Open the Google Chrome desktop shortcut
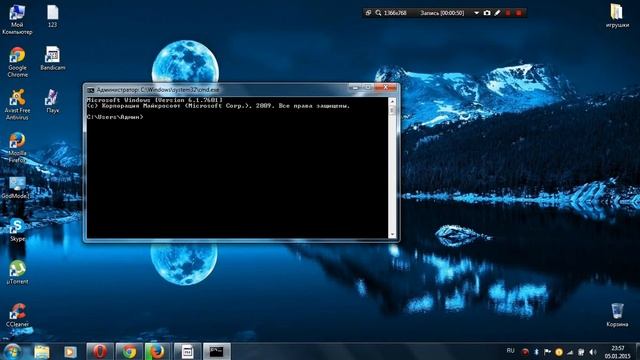 click(17, 62)
